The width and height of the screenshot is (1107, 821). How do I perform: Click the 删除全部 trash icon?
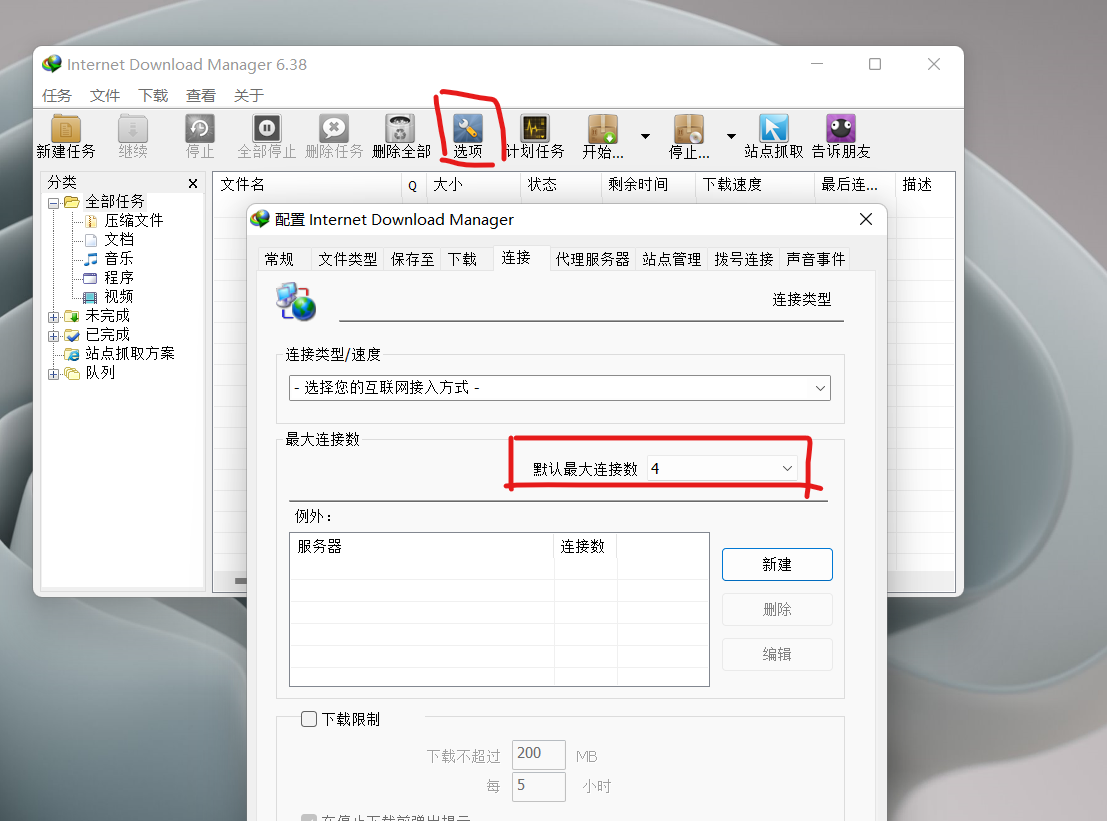(x=400, y=129)
